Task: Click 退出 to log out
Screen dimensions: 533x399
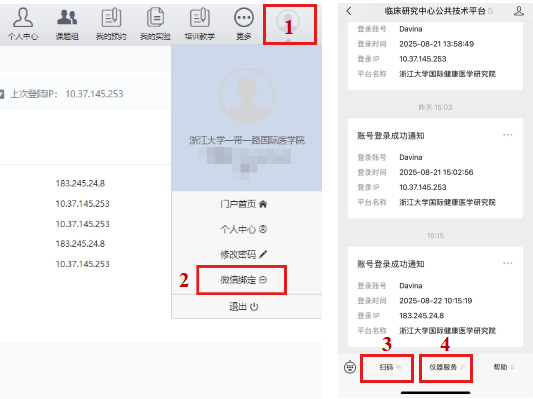Action: coord(243,307)
